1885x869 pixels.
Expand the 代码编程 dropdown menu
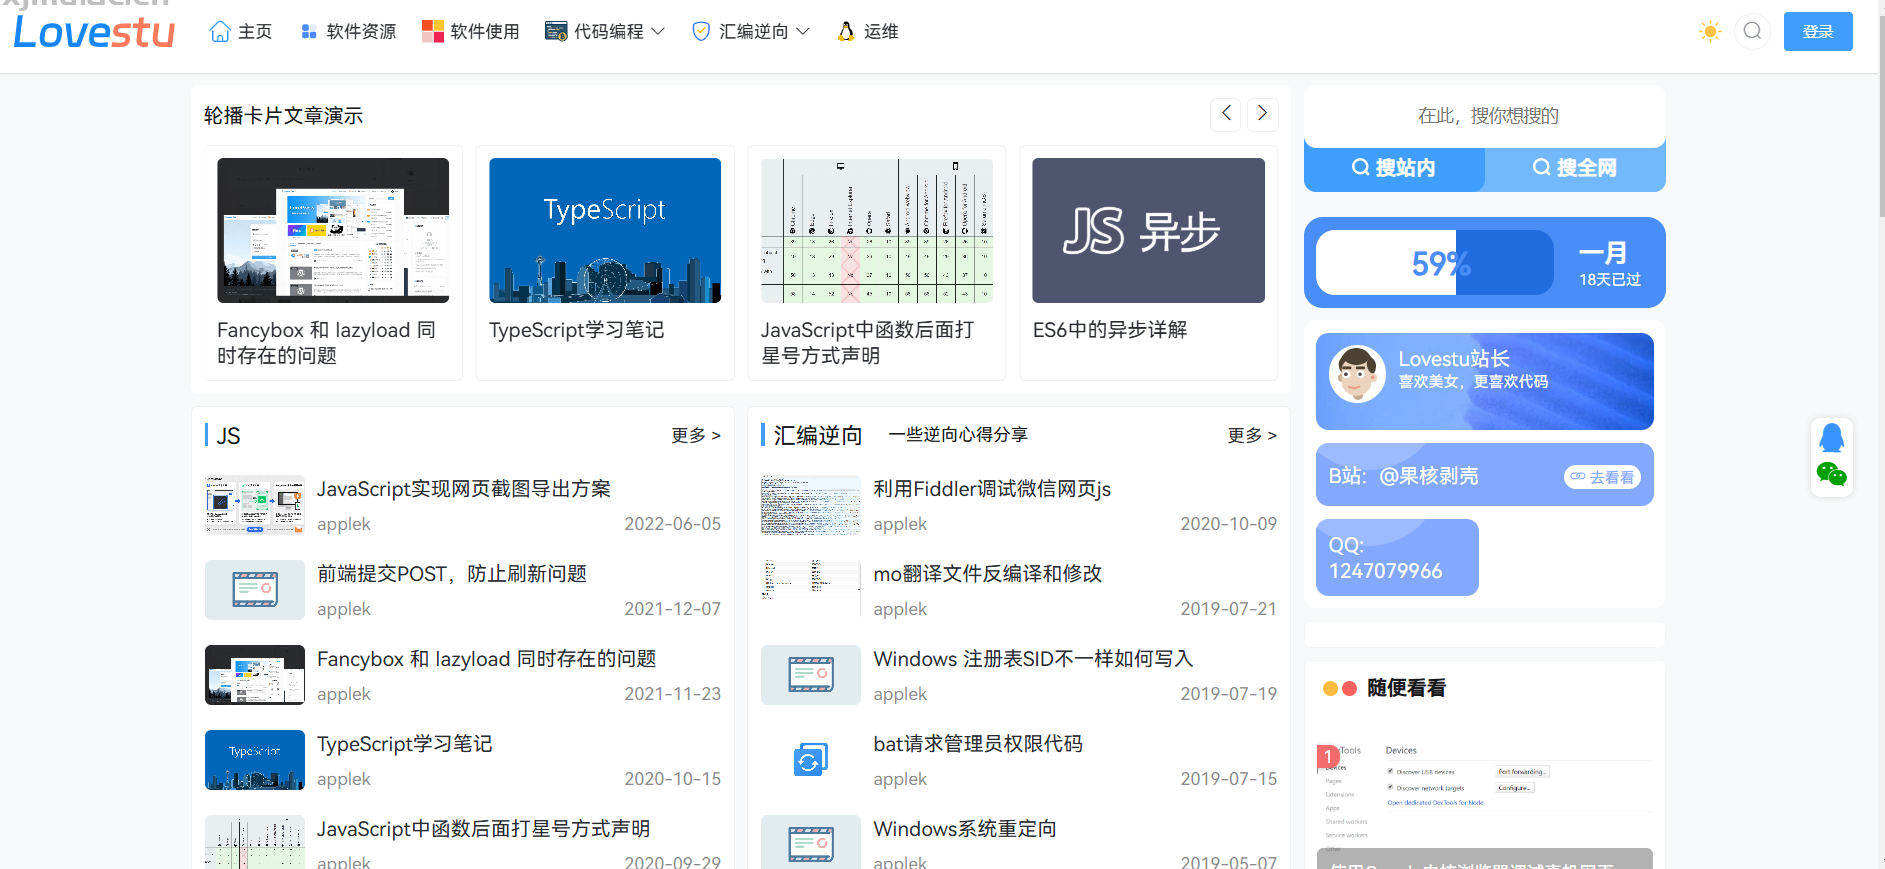[605, 32]
